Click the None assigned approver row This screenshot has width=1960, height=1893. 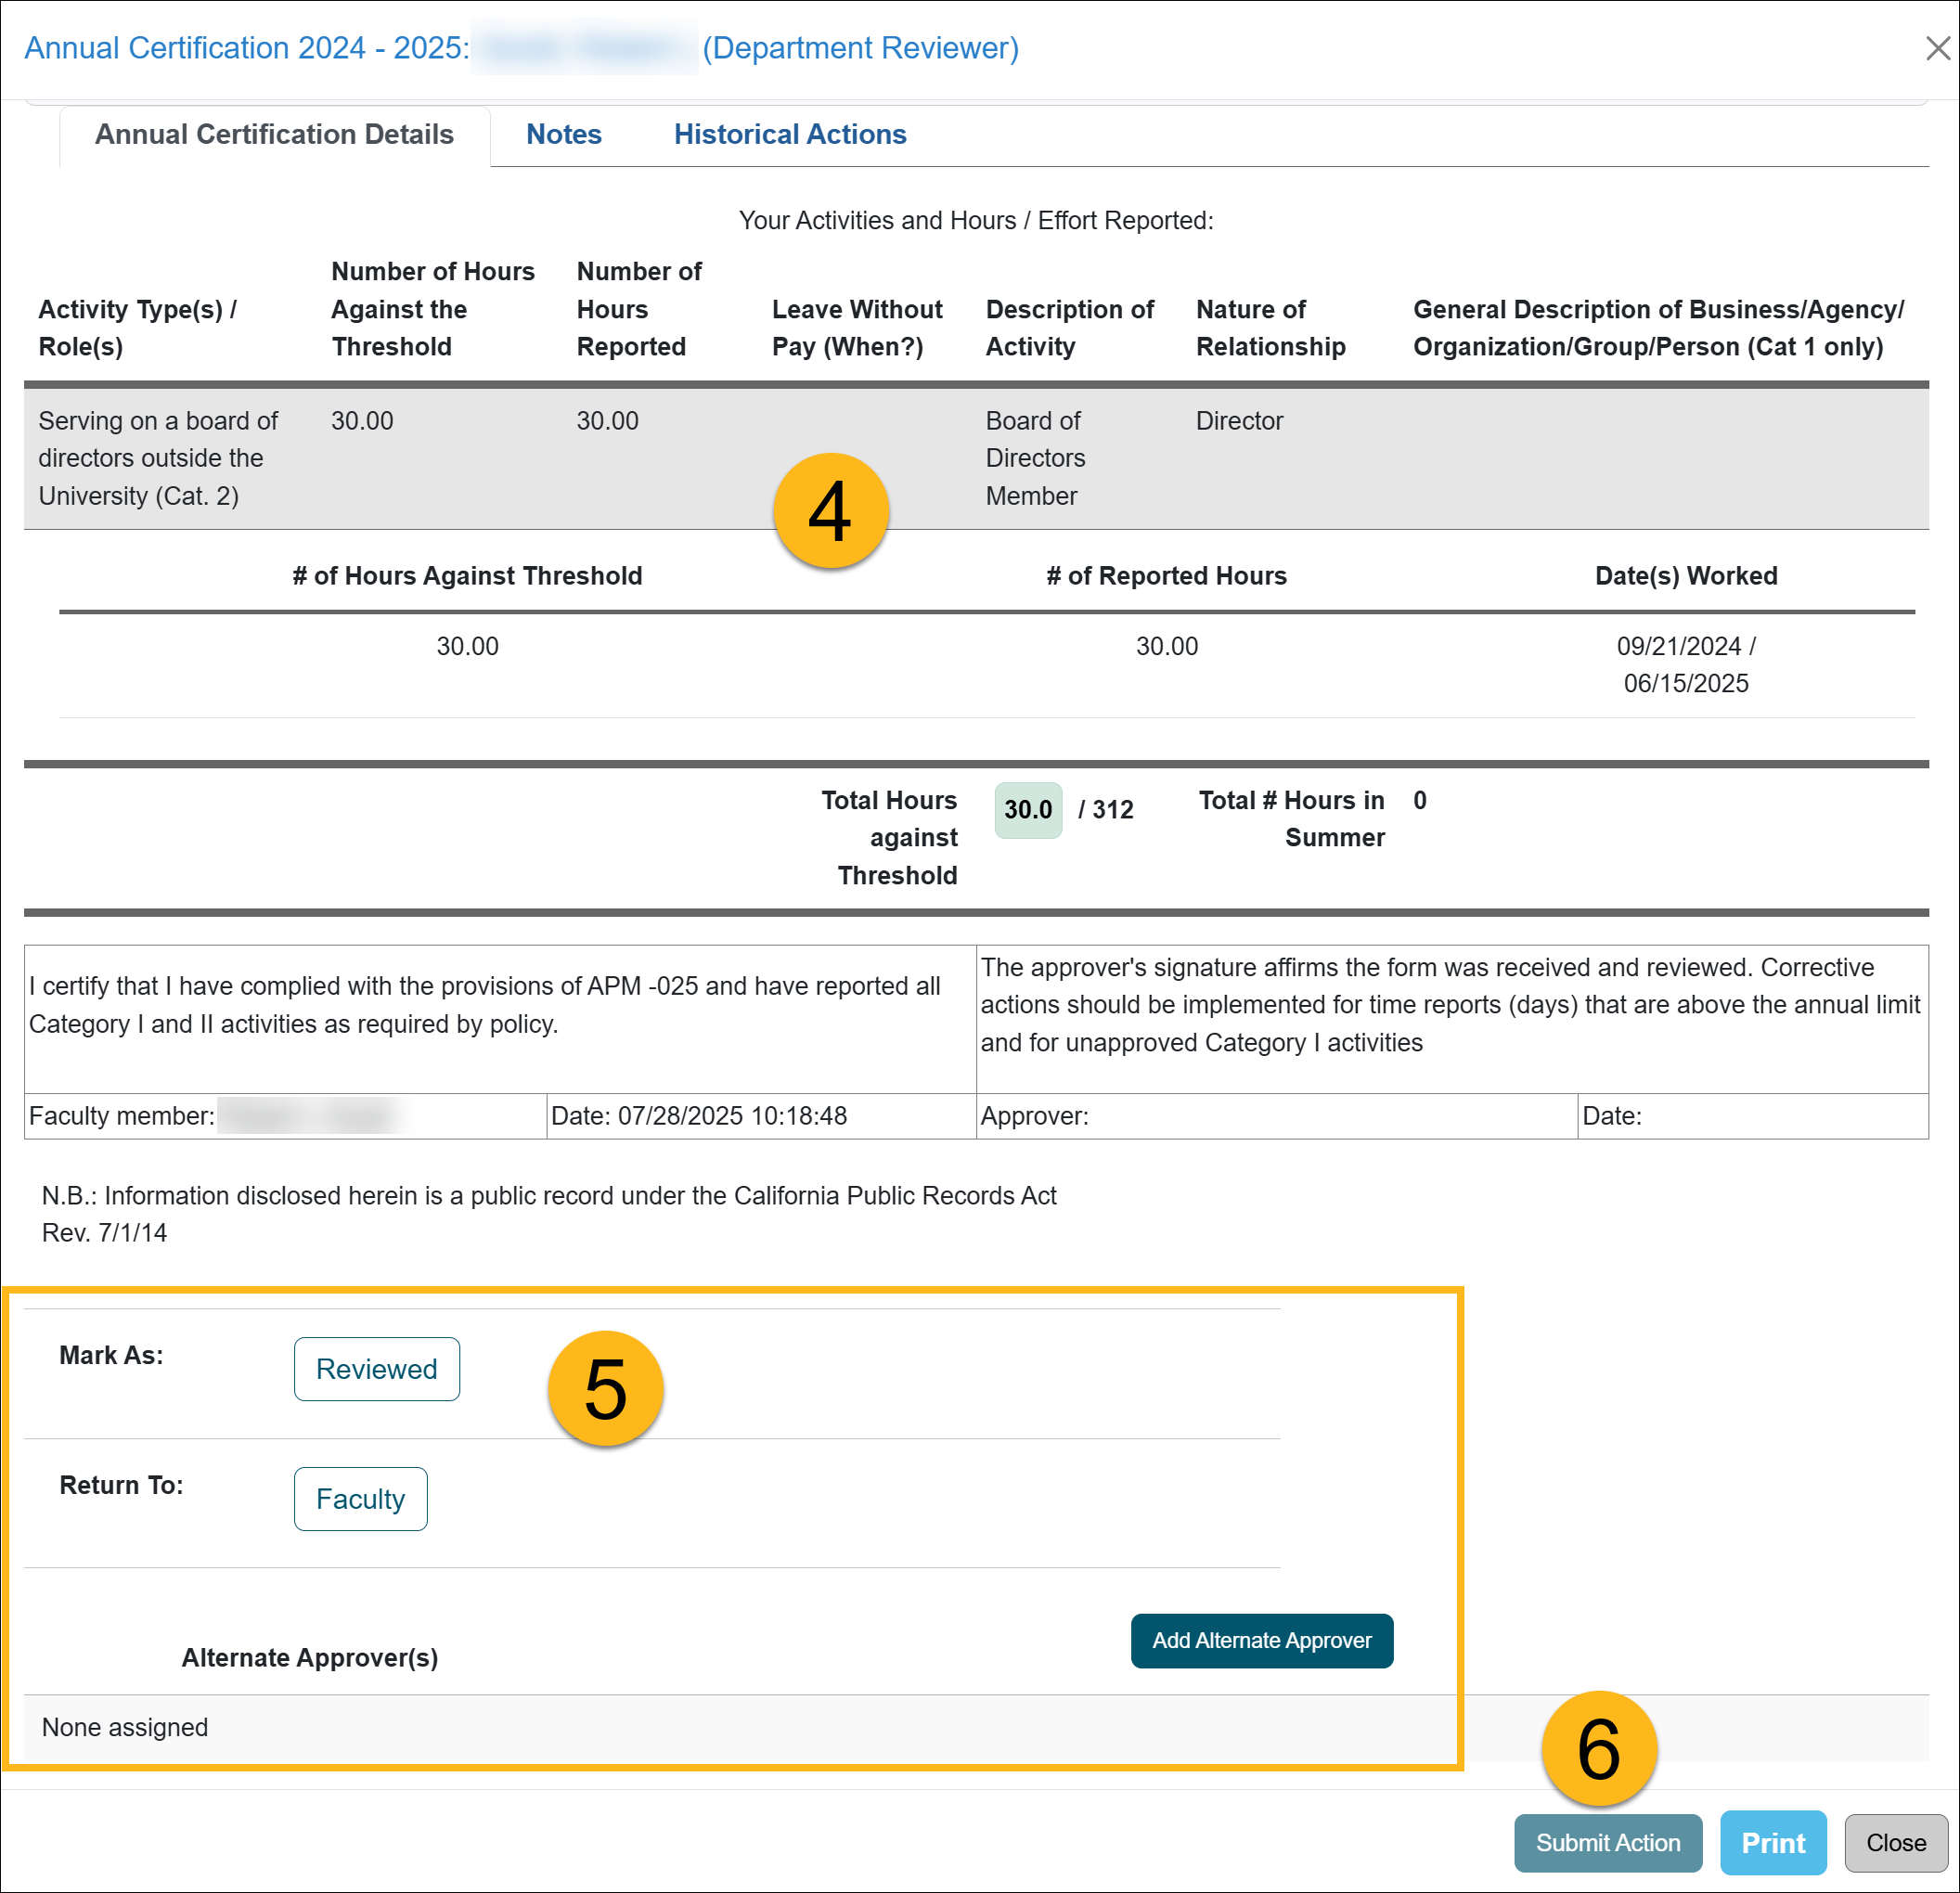coord(125,1727)
